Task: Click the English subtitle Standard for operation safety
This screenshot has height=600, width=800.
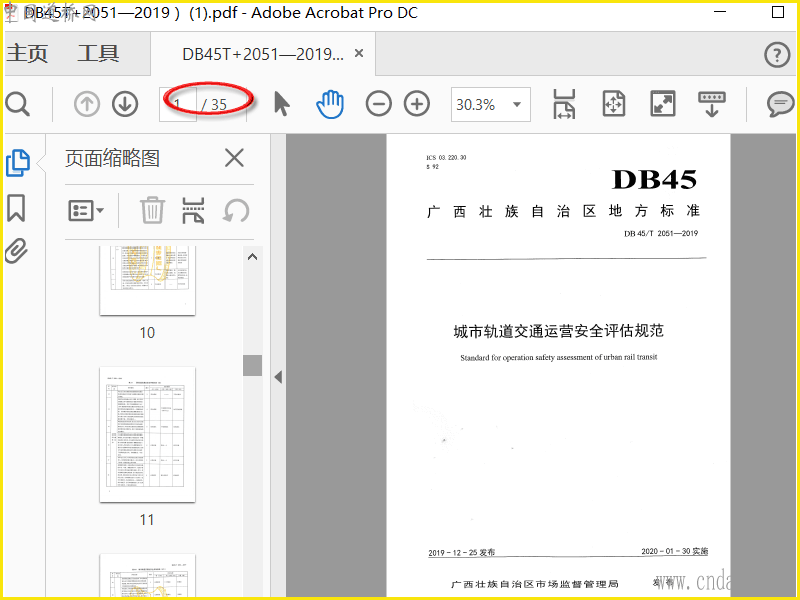Action: point(559,357)
